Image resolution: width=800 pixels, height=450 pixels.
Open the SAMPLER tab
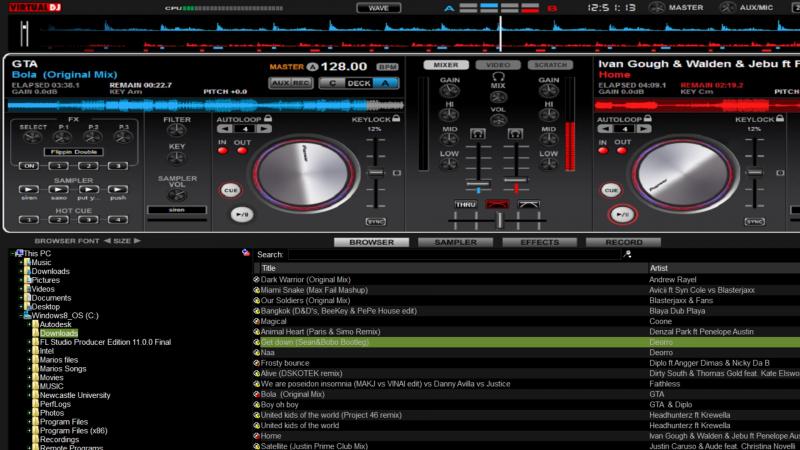[455, 242]
